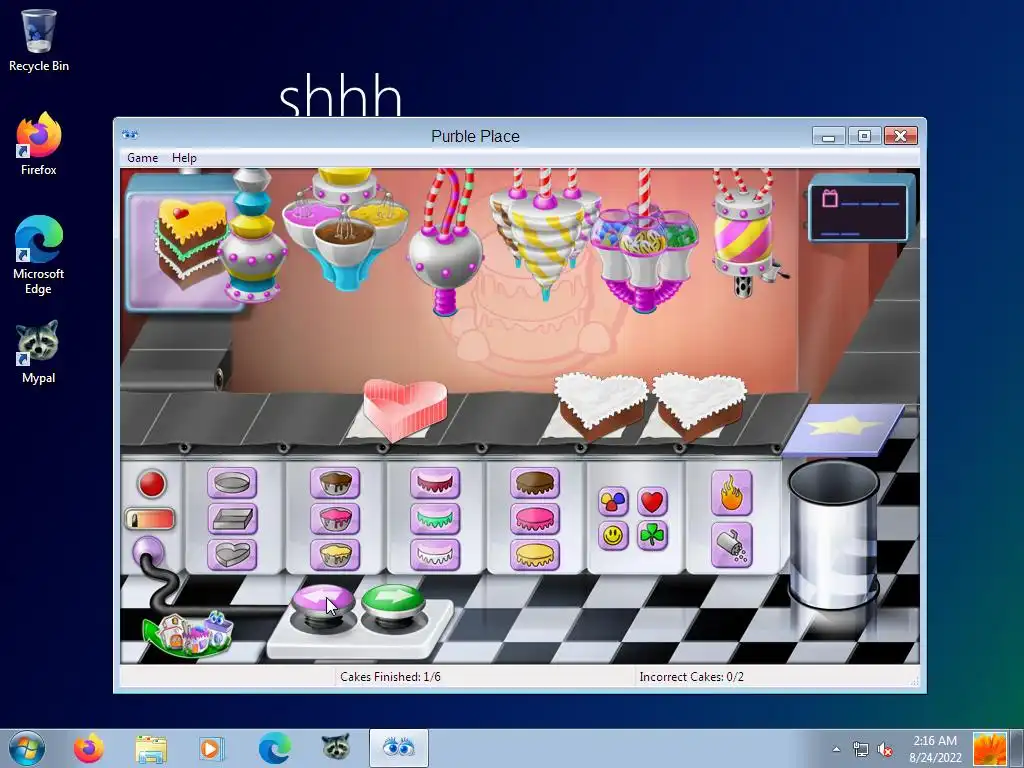
Task: Open the Help menu
Action: [184, 158]
